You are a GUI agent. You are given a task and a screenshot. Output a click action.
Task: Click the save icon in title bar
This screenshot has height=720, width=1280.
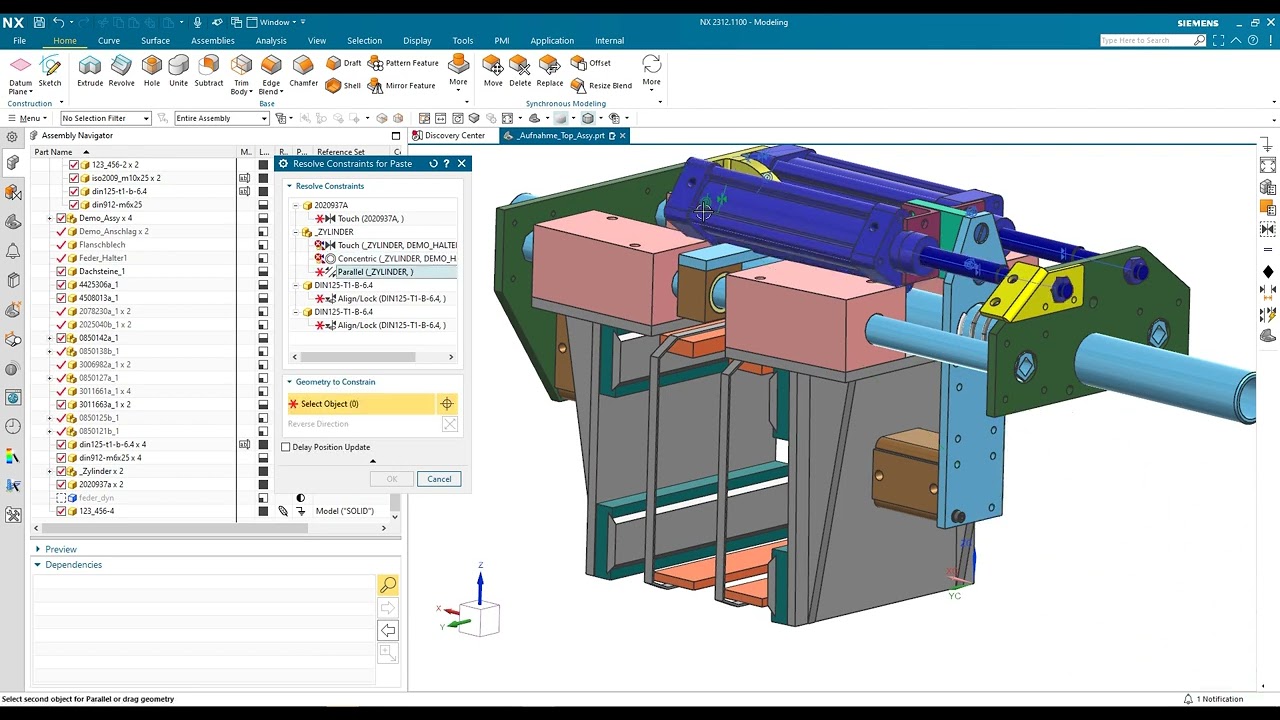(39, 22)
